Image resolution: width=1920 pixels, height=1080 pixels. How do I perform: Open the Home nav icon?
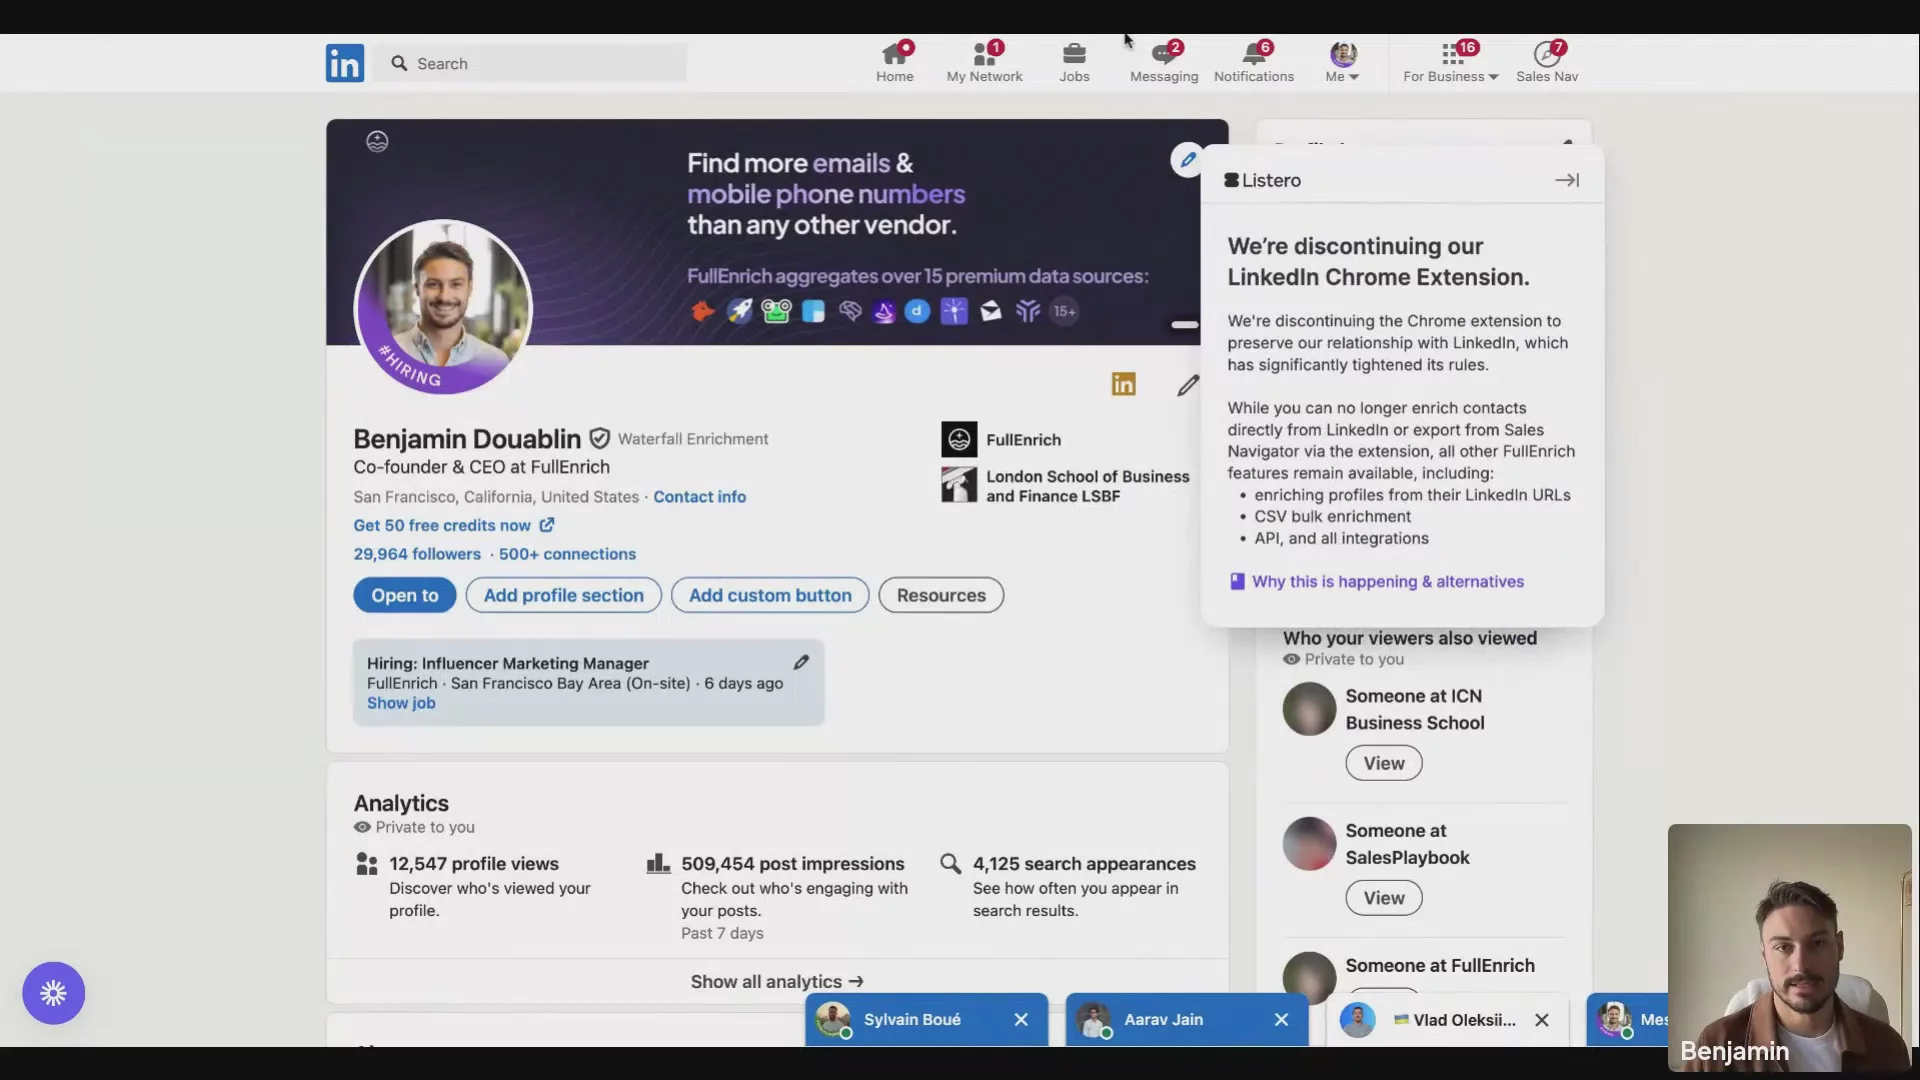click(x=895, y=62)
